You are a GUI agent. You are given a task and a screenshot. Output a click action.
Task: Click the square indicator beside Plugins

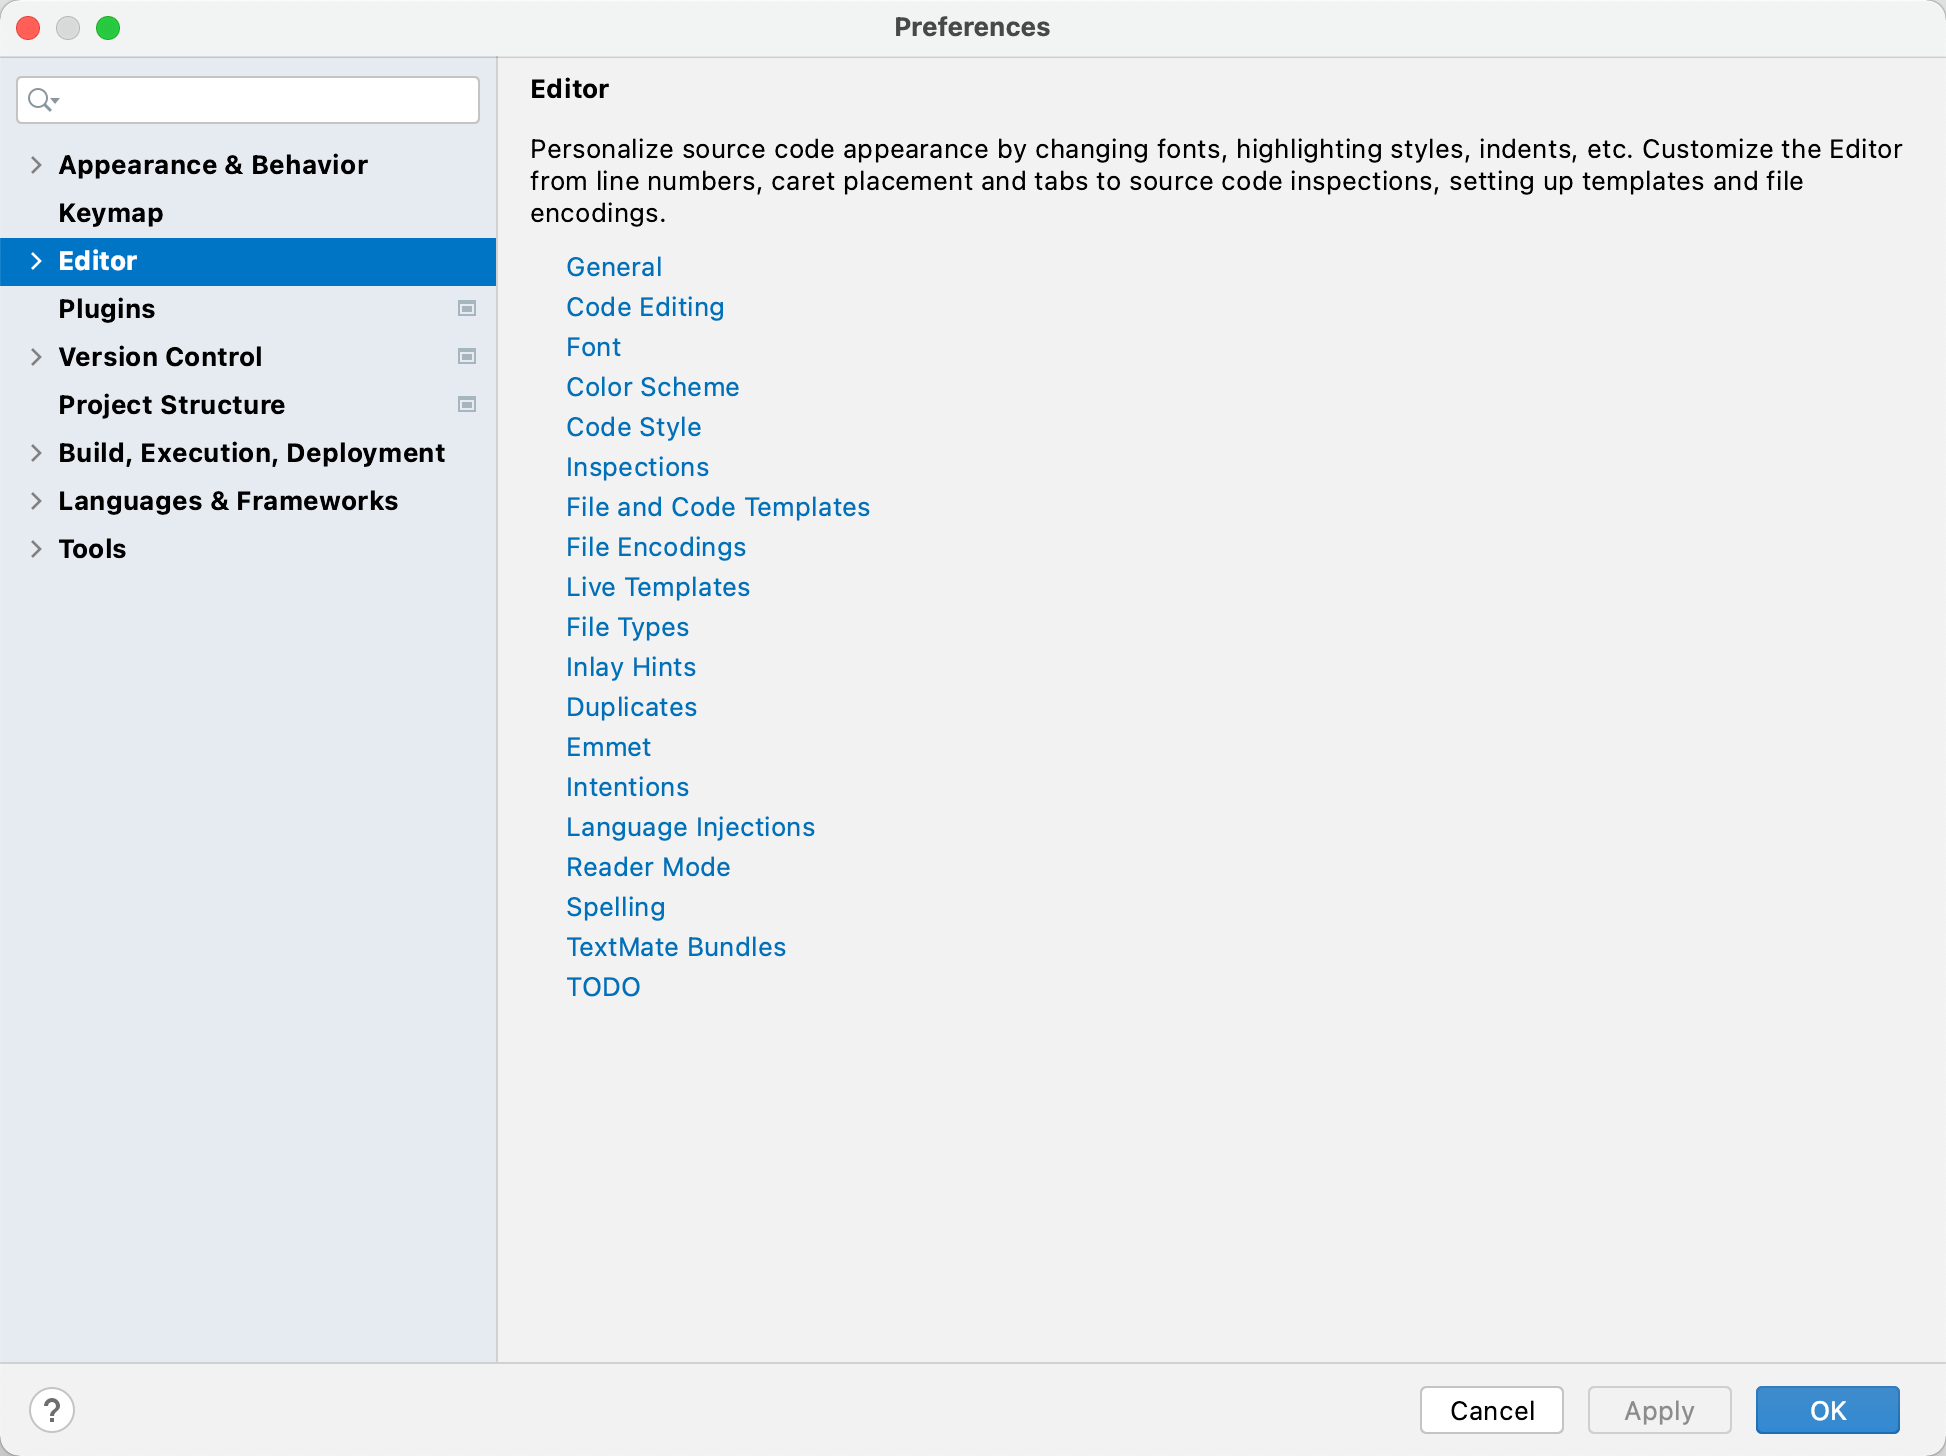pyautogui.click(x=467, y=309)
